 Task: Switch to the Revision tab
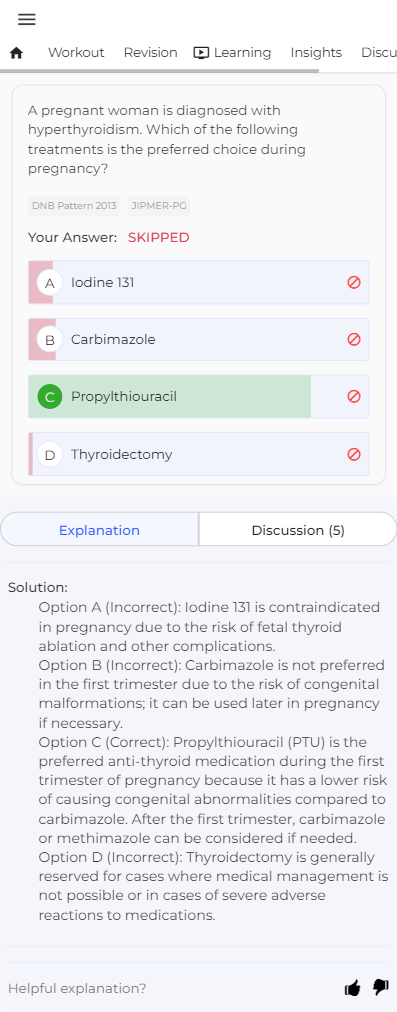click(x=150, y=53)
